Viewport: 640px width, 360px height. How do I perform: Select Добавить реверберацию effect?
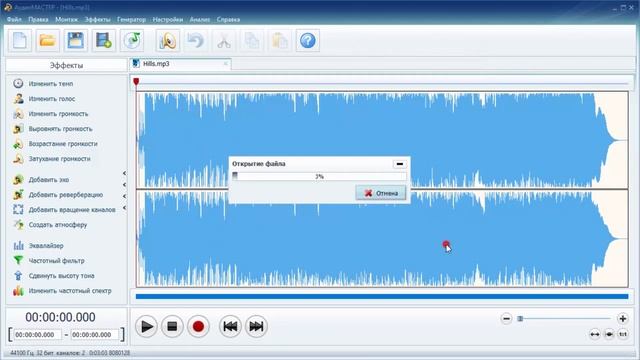pyautogui.click(x=58, y=195)
